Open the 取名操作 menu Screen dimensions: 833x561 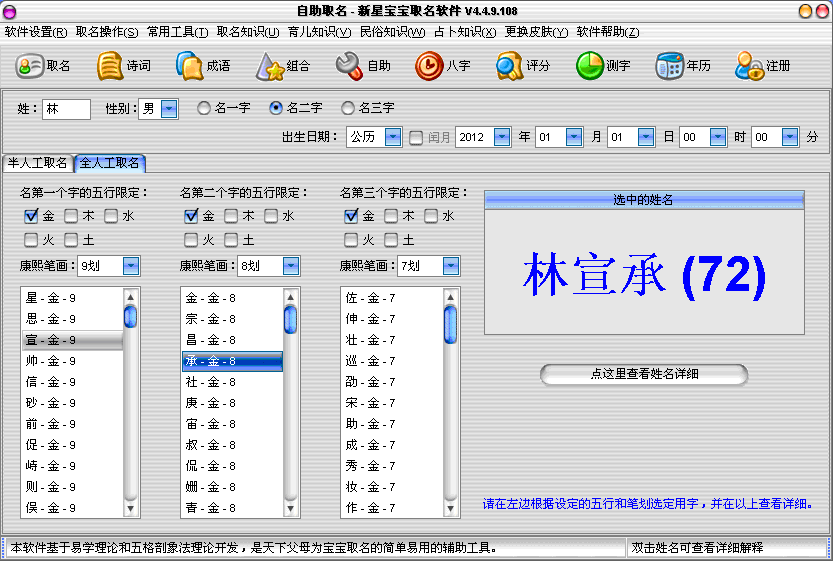click(x=107, y=32)
